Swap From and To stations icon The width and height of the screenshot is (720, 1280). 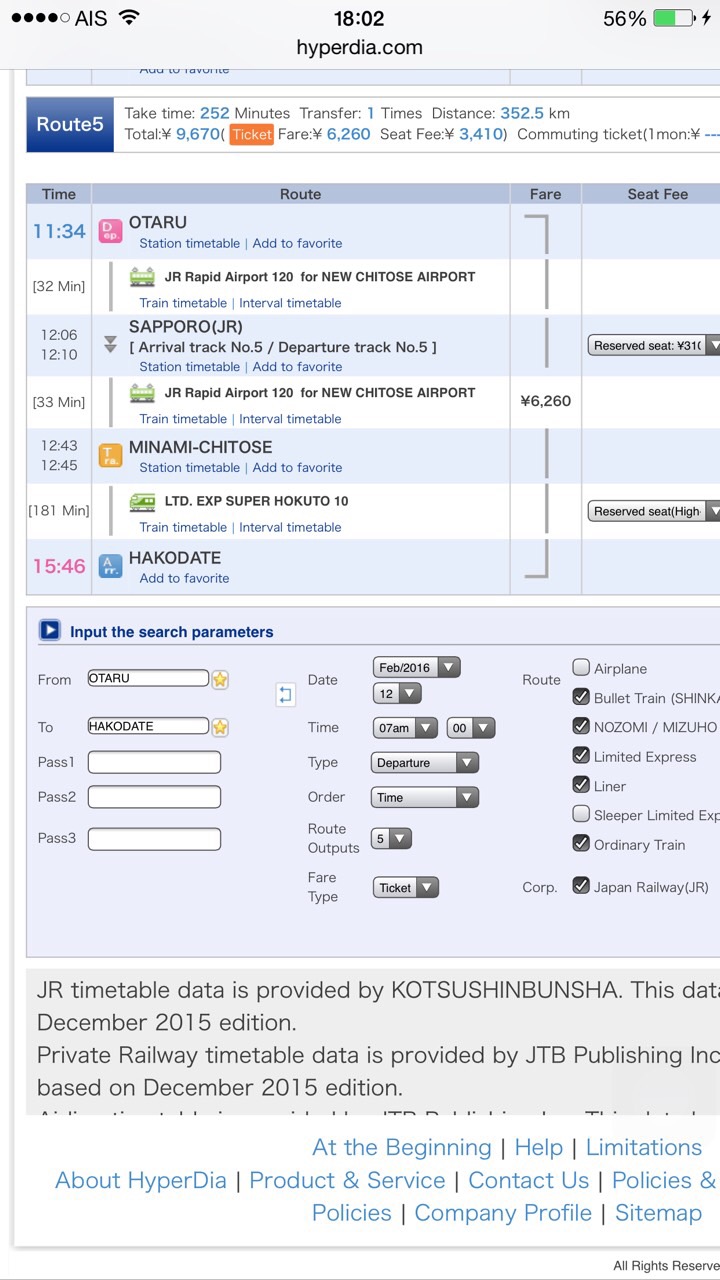(x=285, y=695)
